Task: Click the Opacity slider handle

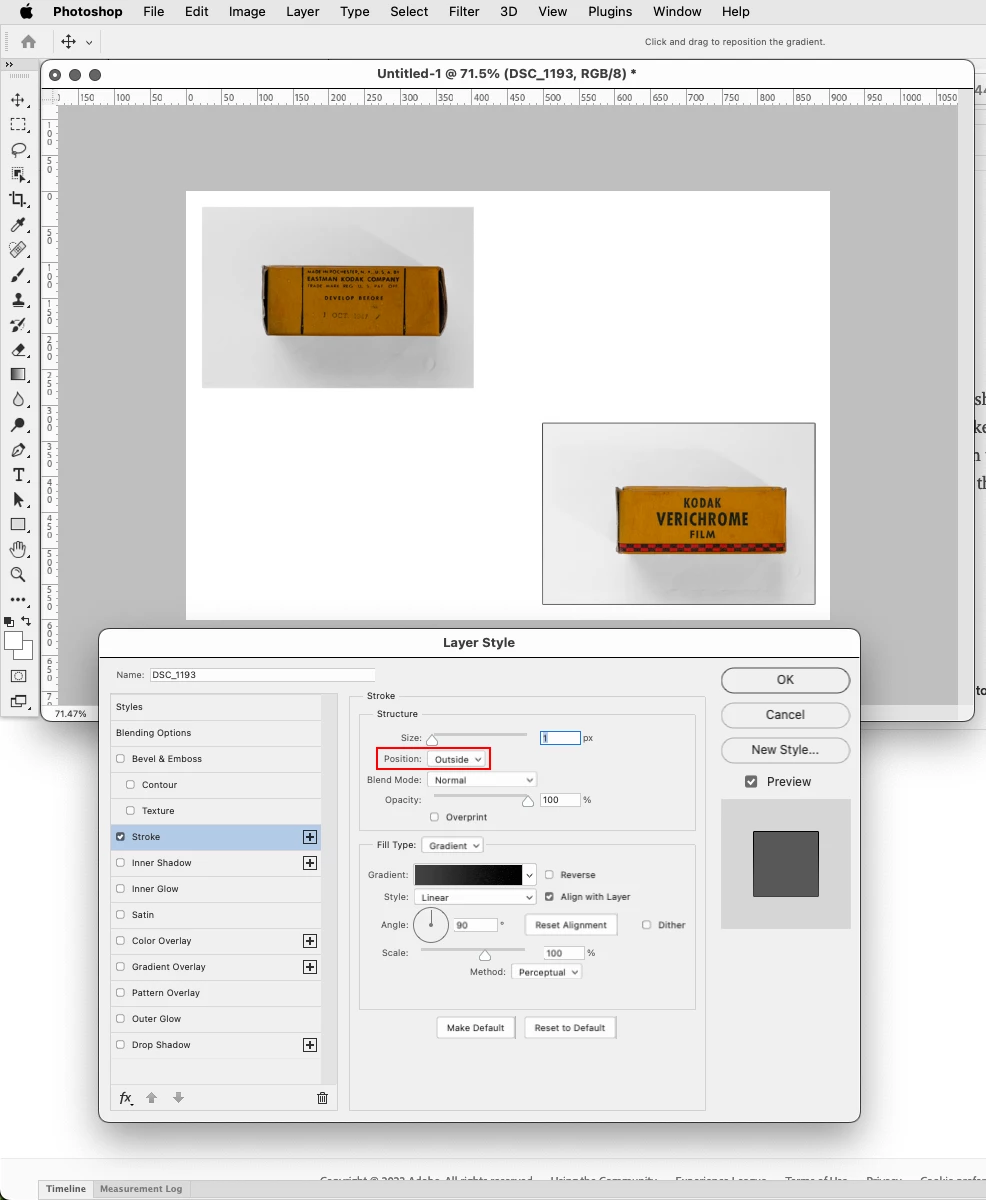Action: pos(528,802)
